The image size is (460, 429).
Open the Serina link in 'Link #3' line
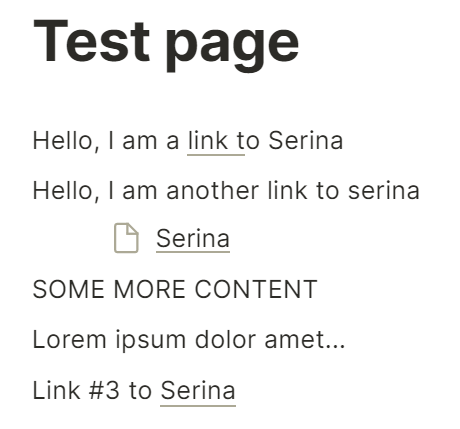198,390
